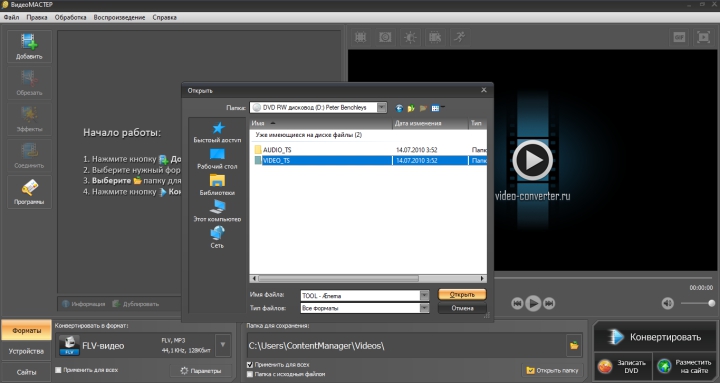Toggle left Применить для всех checkbox
Screen dimensions: 720x383
pos(58,370)
